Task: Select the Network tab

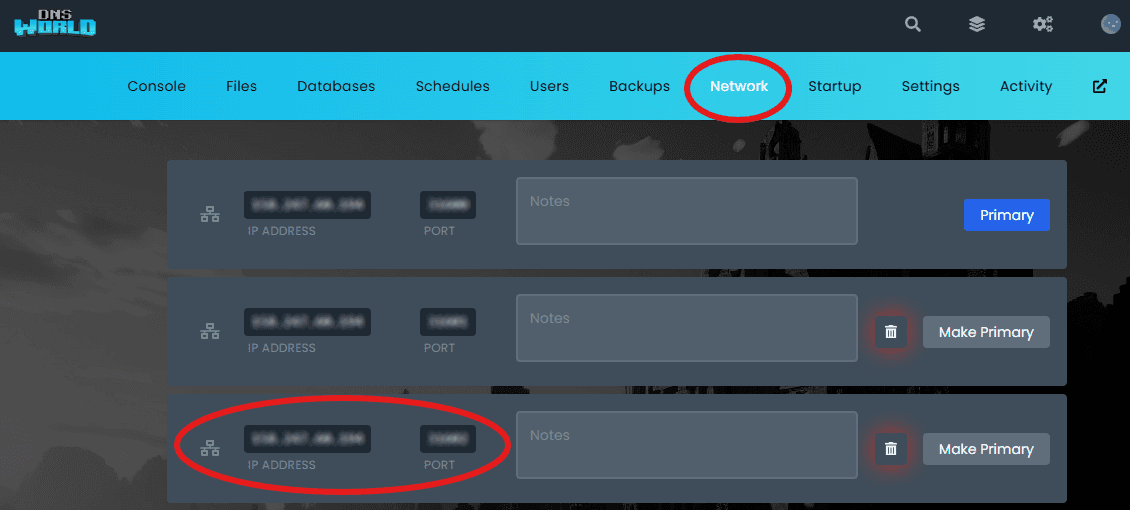Action: point(739,86)
